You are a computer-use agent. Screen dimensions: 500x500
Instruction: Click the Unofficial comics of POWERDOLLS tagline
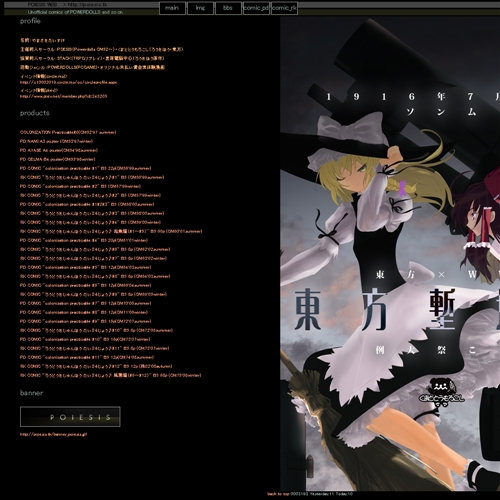pyautogui.click(x=76, y=12)
